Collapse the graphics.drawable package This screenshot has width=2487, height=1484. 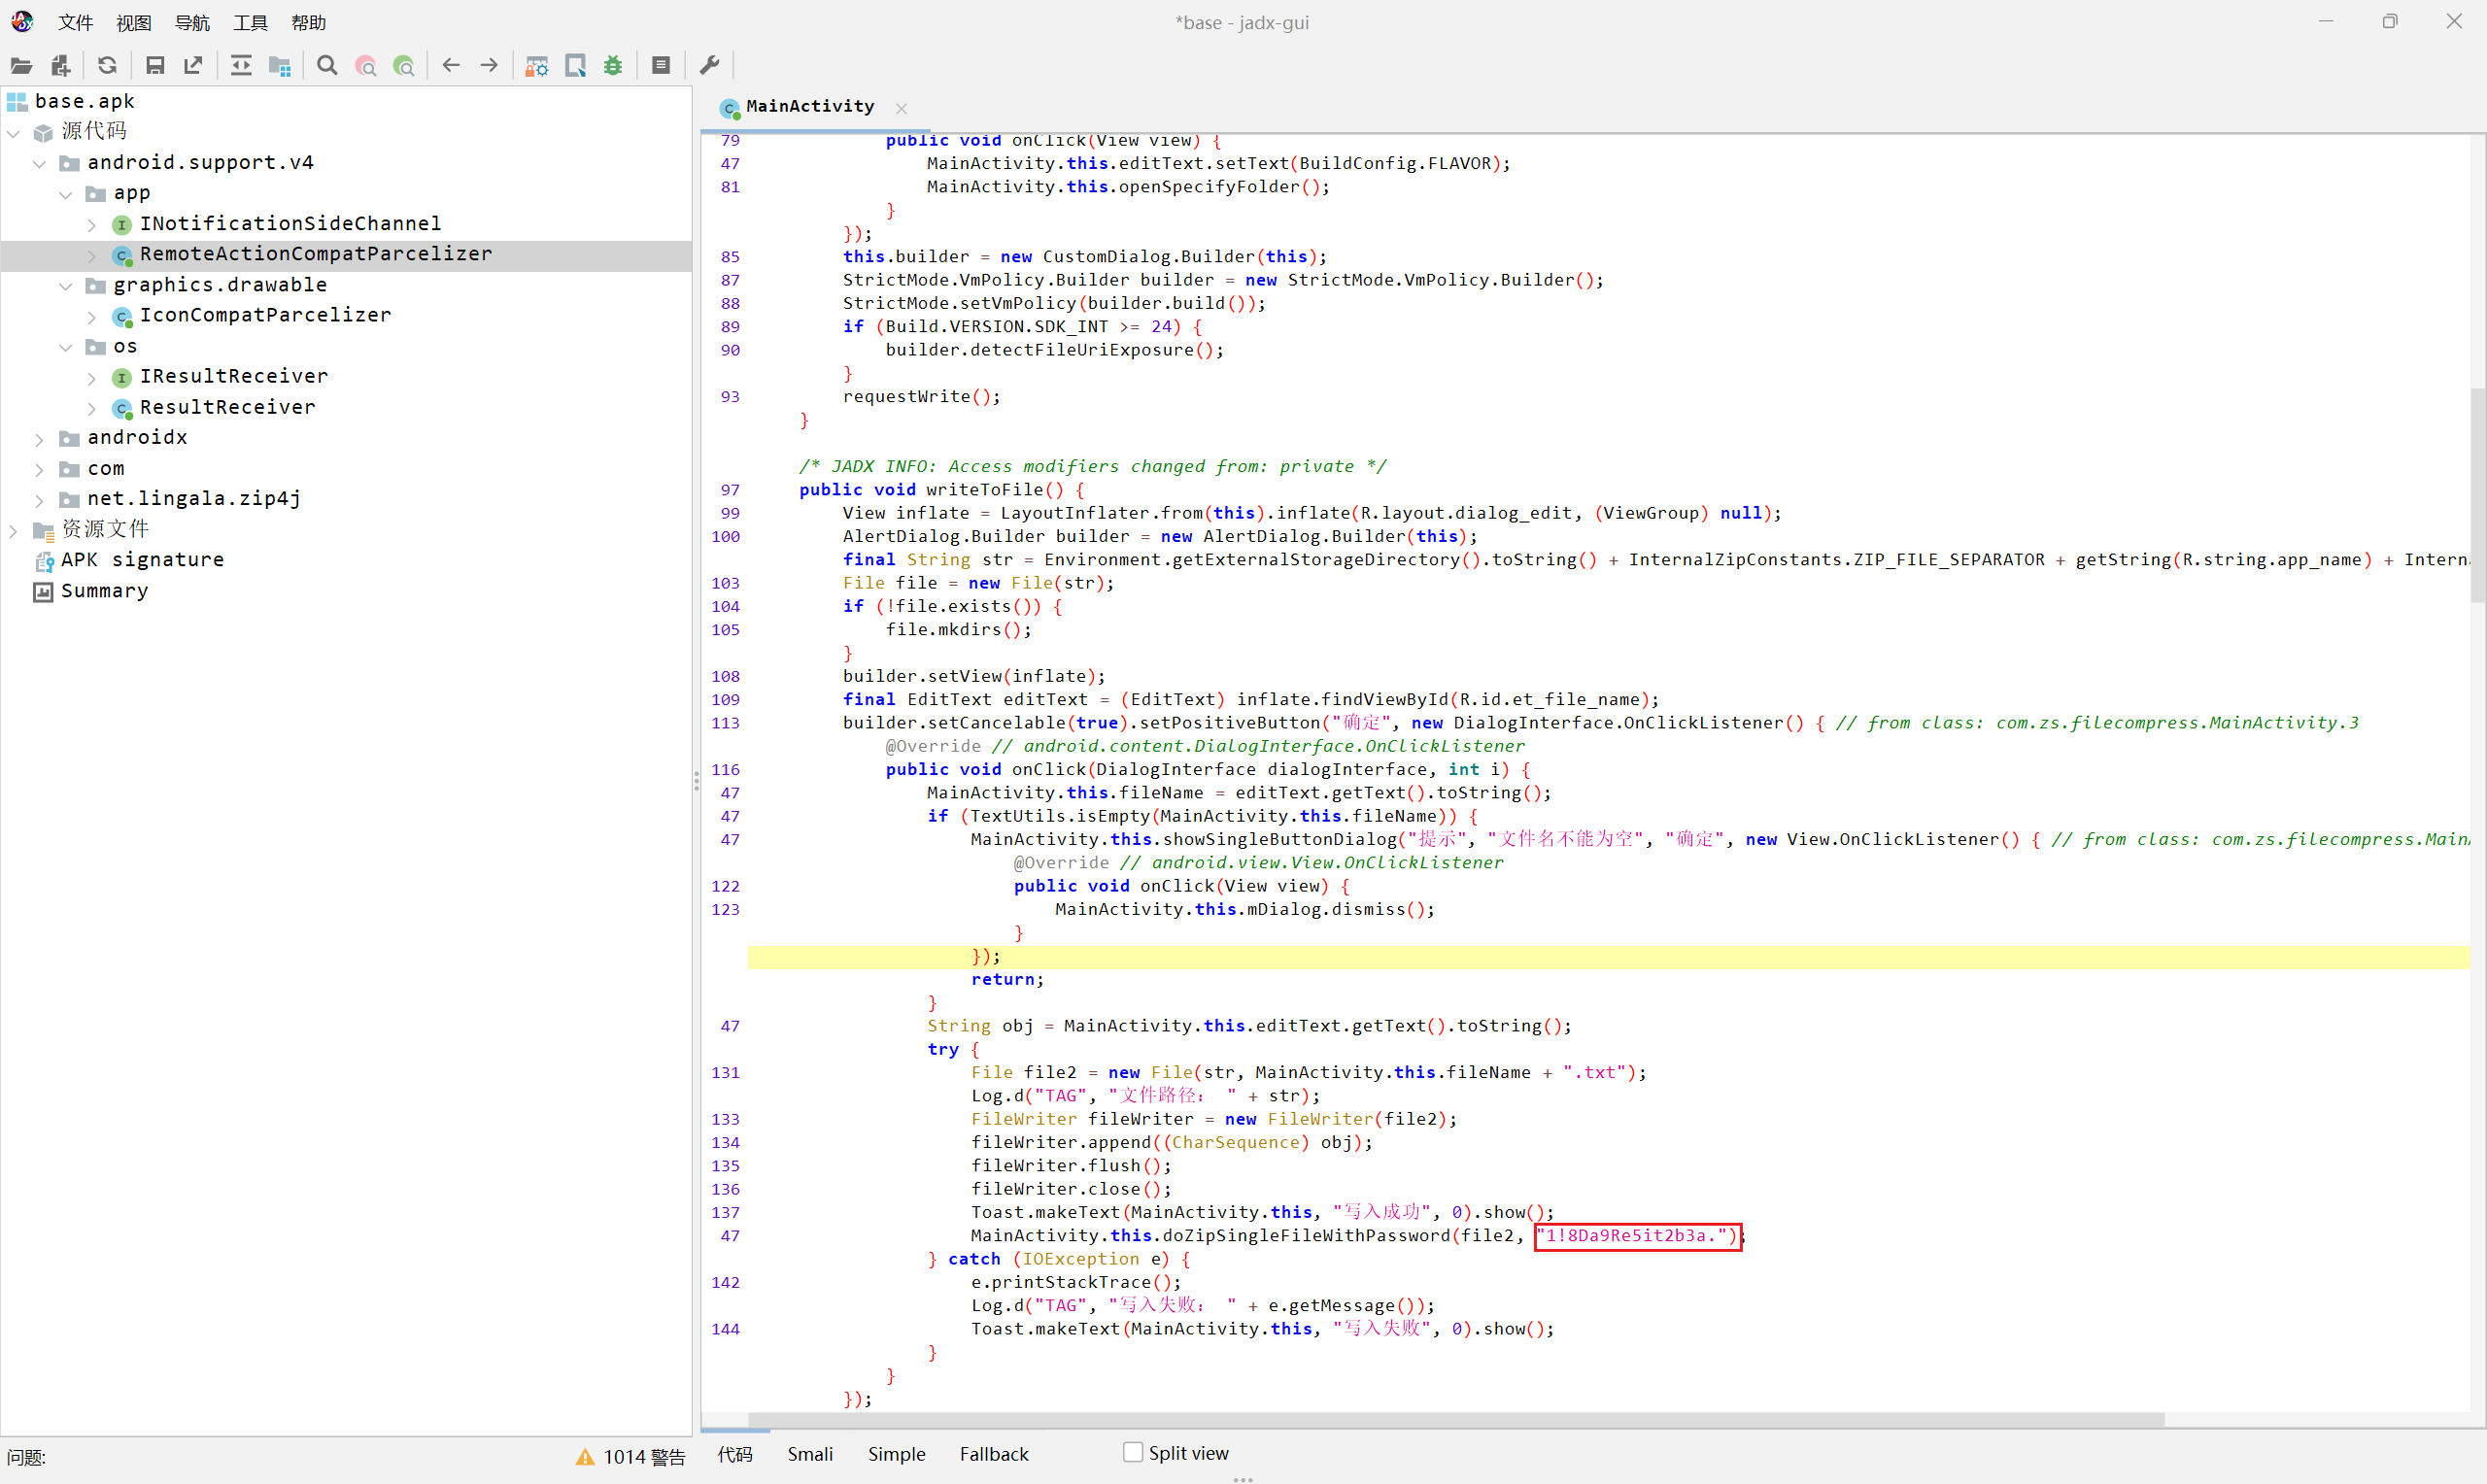point(66,286)
